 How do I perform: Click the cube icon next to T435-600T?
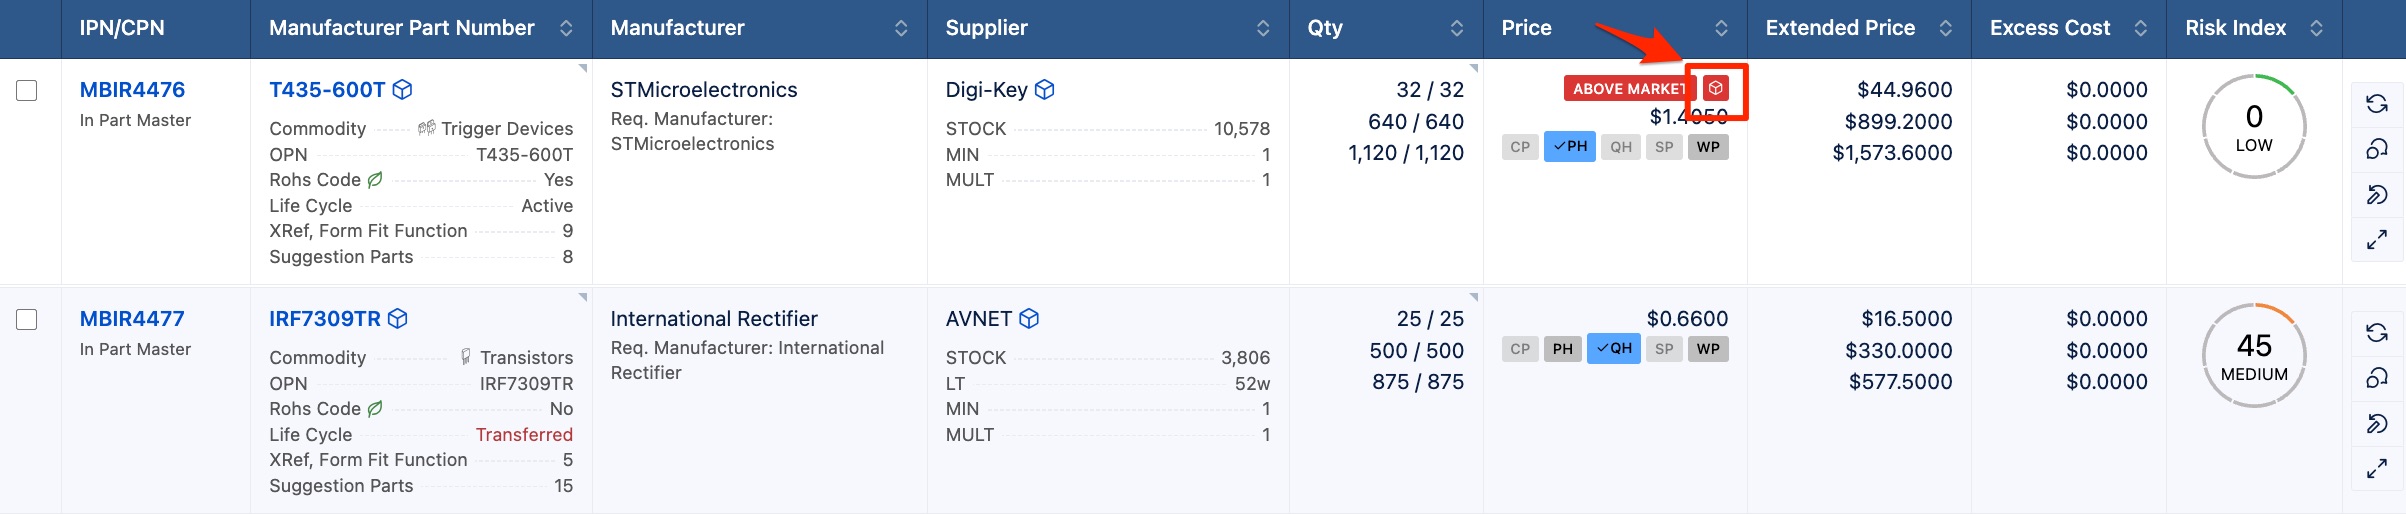click(403, 90)
